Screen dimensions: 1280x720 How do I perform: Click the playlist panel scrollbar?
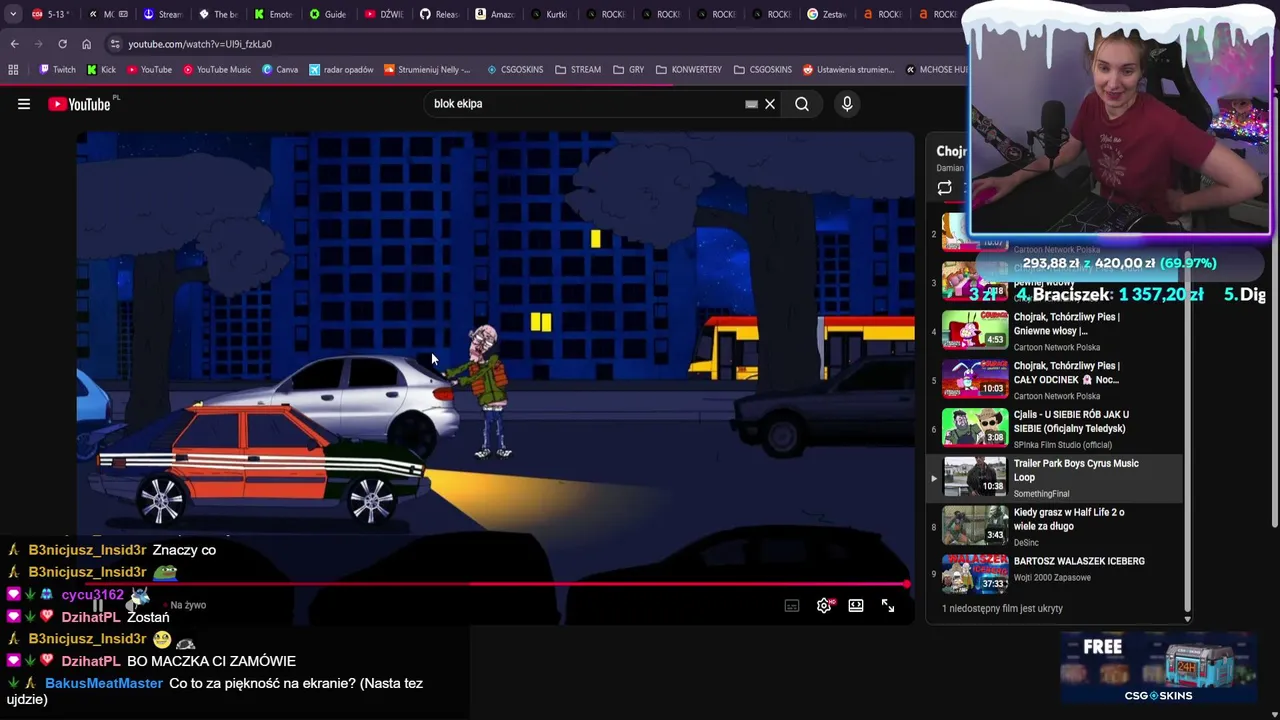point(1188,430)
